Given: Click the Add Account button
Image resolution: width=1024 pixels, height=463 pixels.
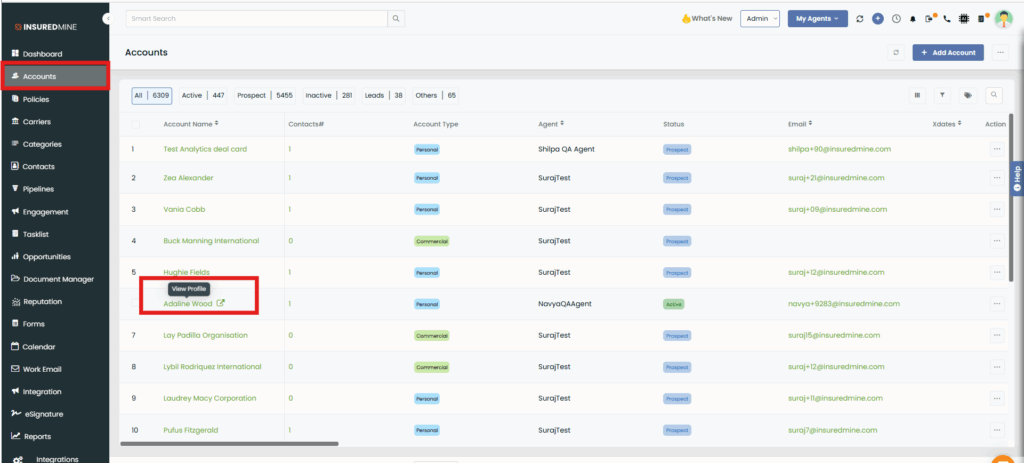Looking at the screenshot, I should click(x=948, y=52).
